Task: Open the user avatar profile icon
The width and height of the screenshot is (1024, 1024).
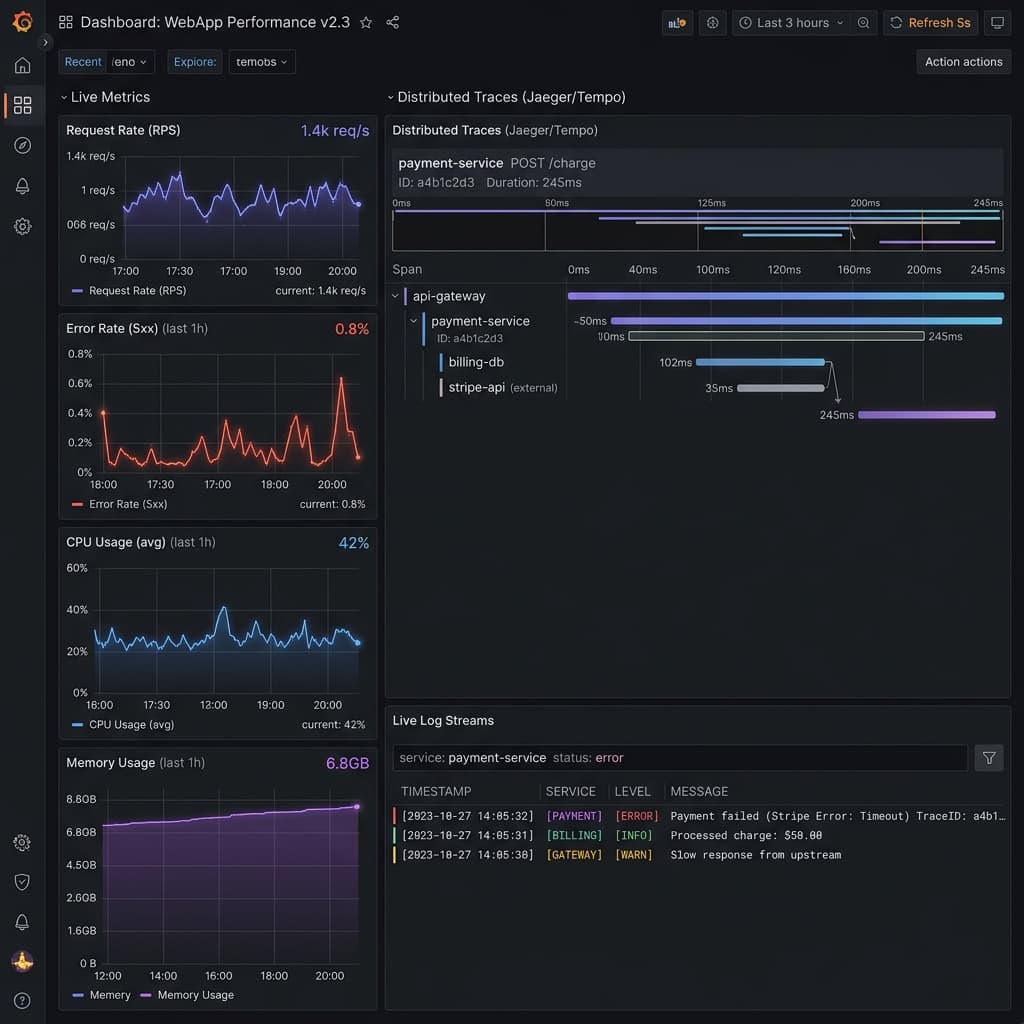Action: pos(22,961)
